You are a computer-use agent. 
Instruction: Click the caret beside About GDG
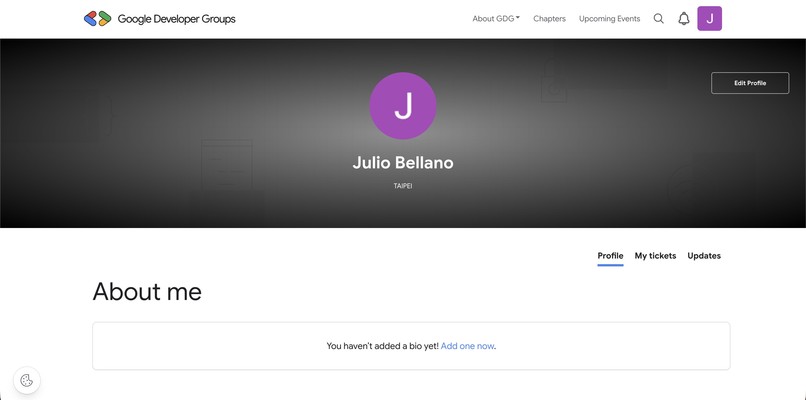518,18
